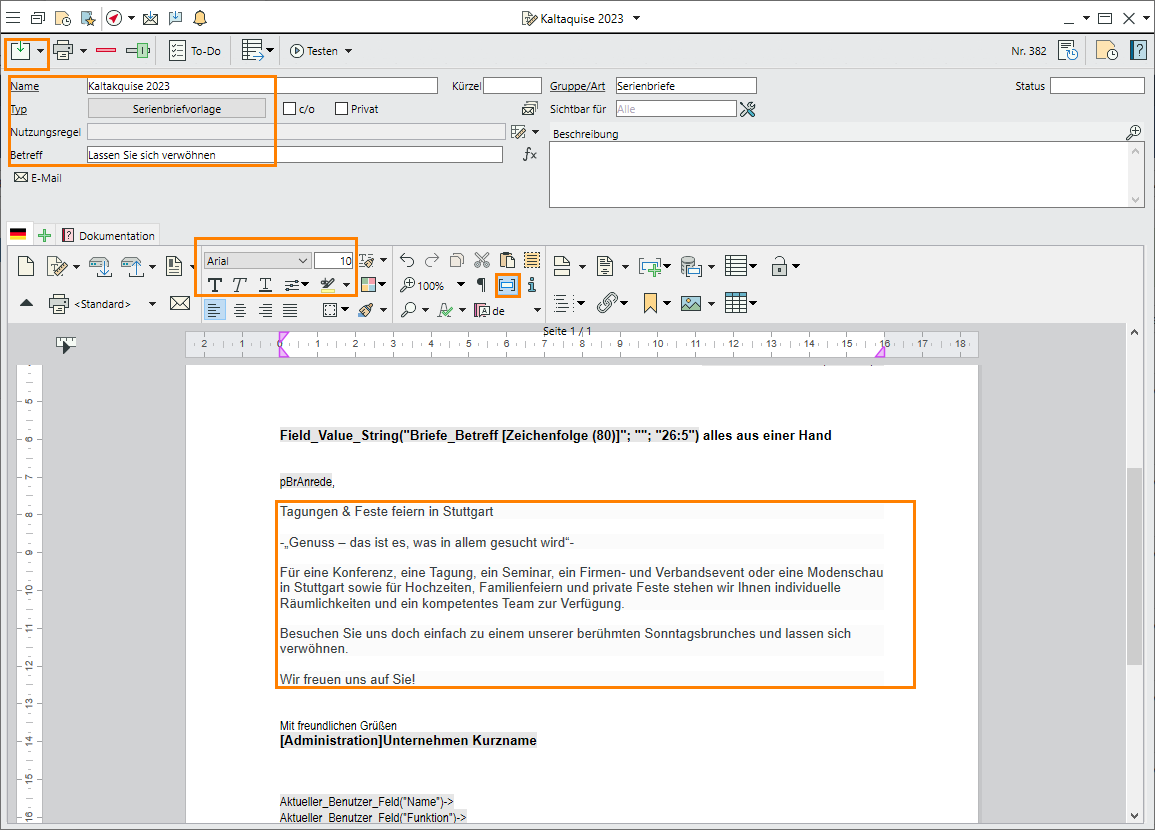
Task: Click the italic text formatting icon
Action: [x=240, y=285]
